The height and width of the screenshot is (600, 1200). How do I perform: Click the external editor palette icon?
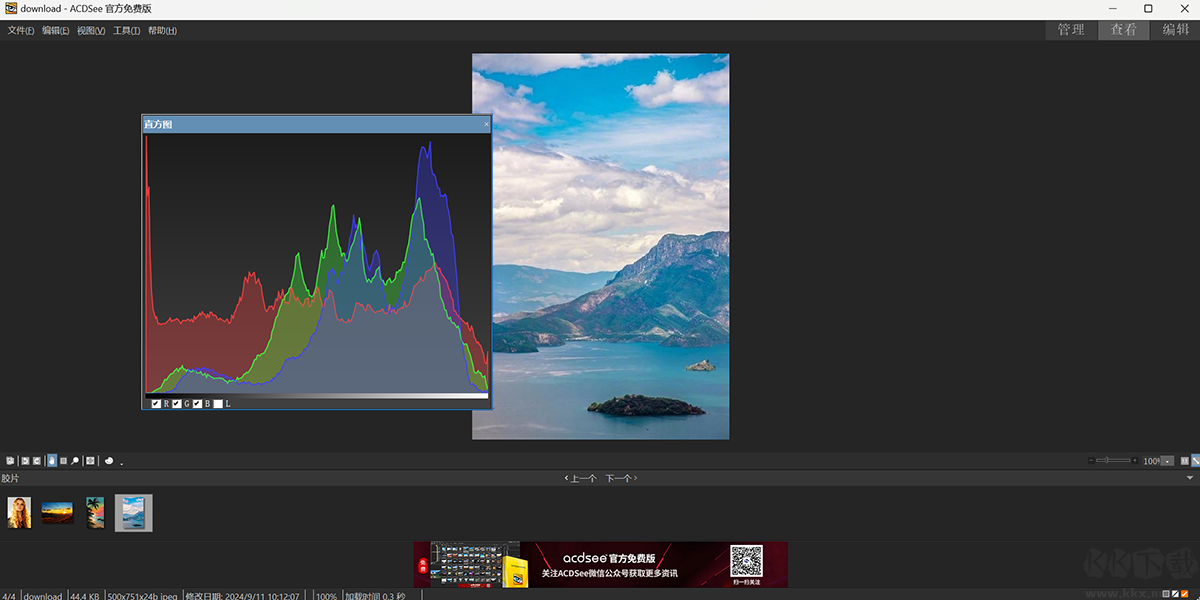[109, 461]
